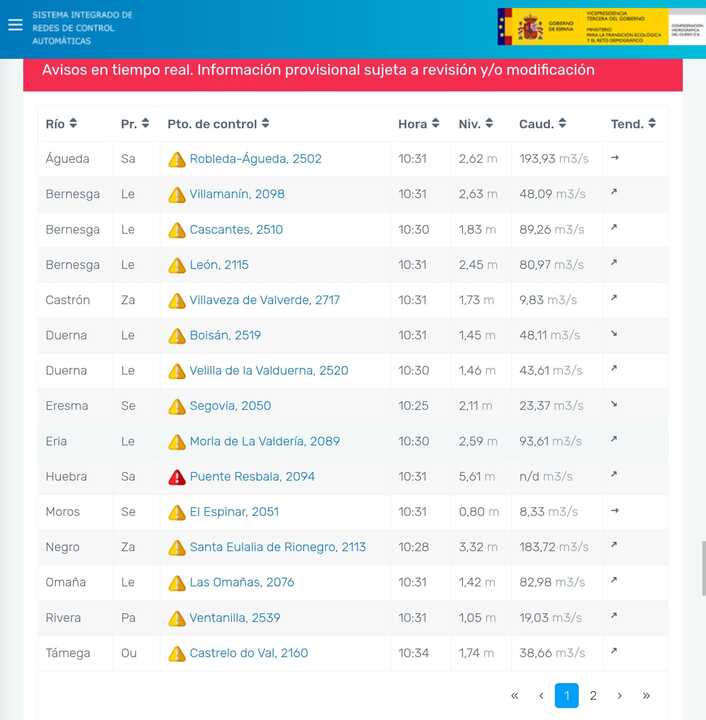Click warning icon for León row

[x=177, y=265]
